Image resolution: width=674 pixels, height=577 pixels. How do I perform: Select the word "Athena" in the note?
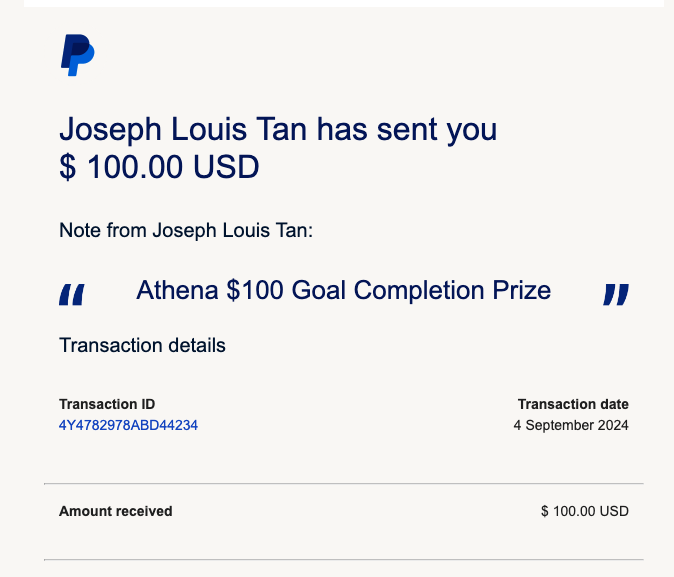pyautogui.click(x=178, y=290)
